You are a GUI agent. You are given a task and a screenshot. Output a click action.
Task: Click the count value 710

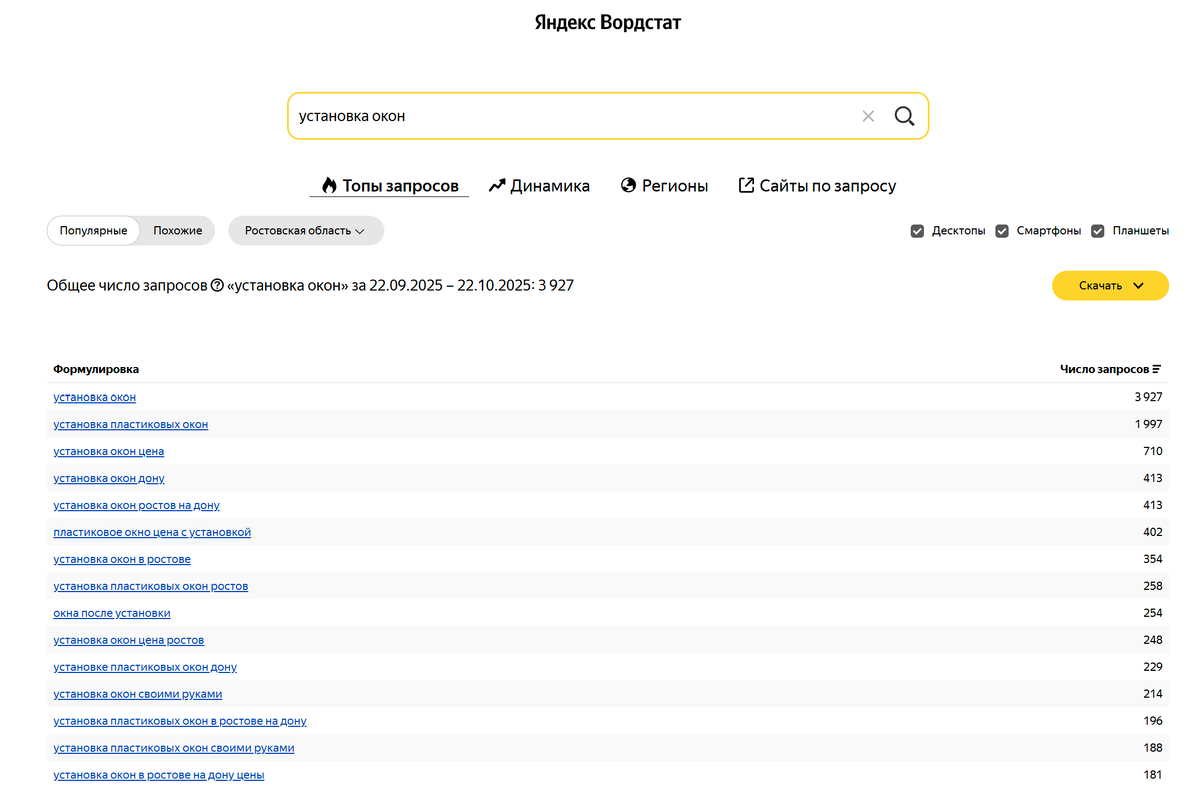tap(1152, 451)
